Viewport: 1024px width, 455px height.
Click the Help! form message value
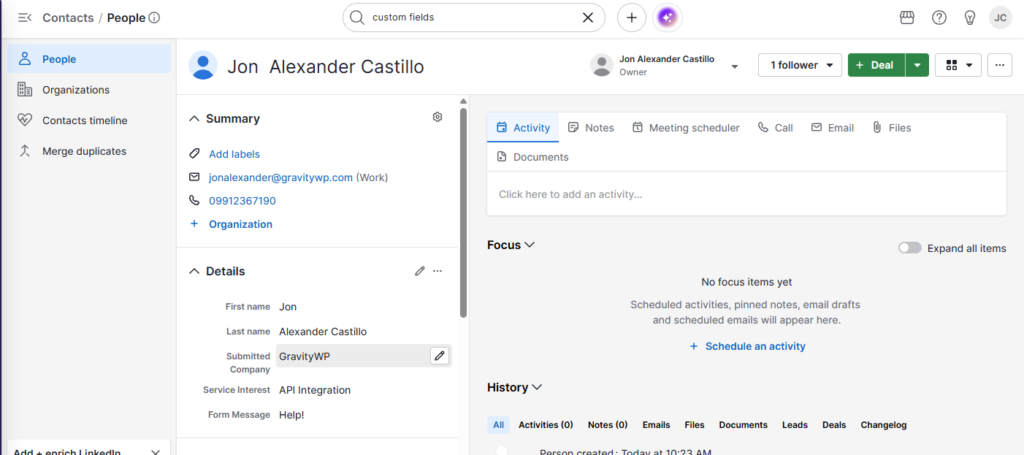tap(292, 415)
